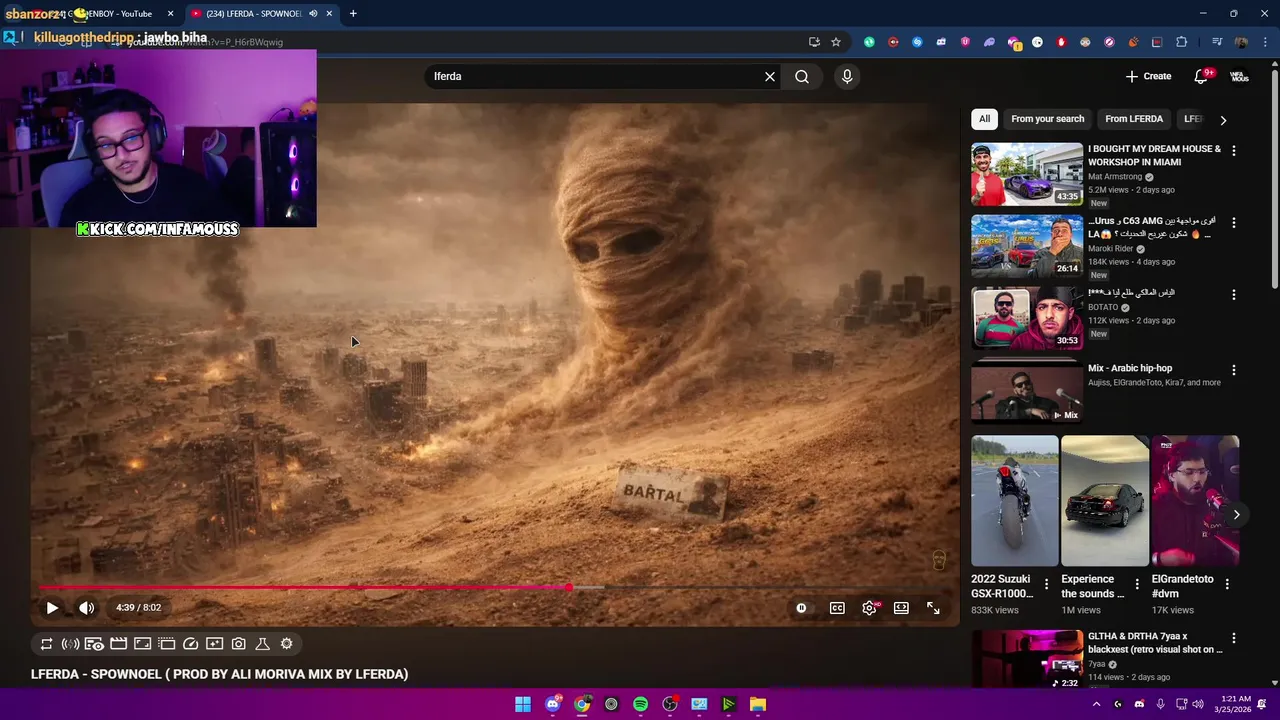The height and width of the screenshot is (720, 1280).
Task: Open options menu for Maroki Rider video
Action: [1233, 223]
